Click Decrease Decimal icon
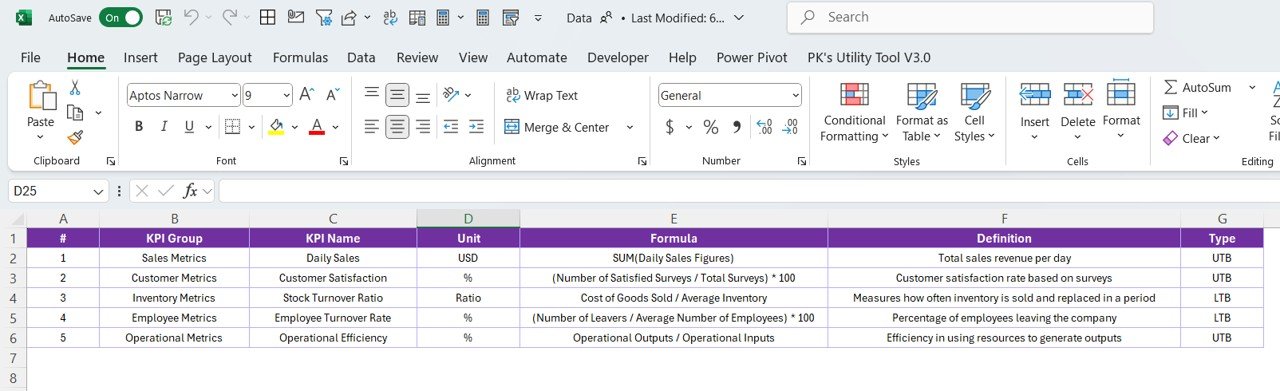Viewport: 1280px width, 391px height. click(x=790, y=127)
